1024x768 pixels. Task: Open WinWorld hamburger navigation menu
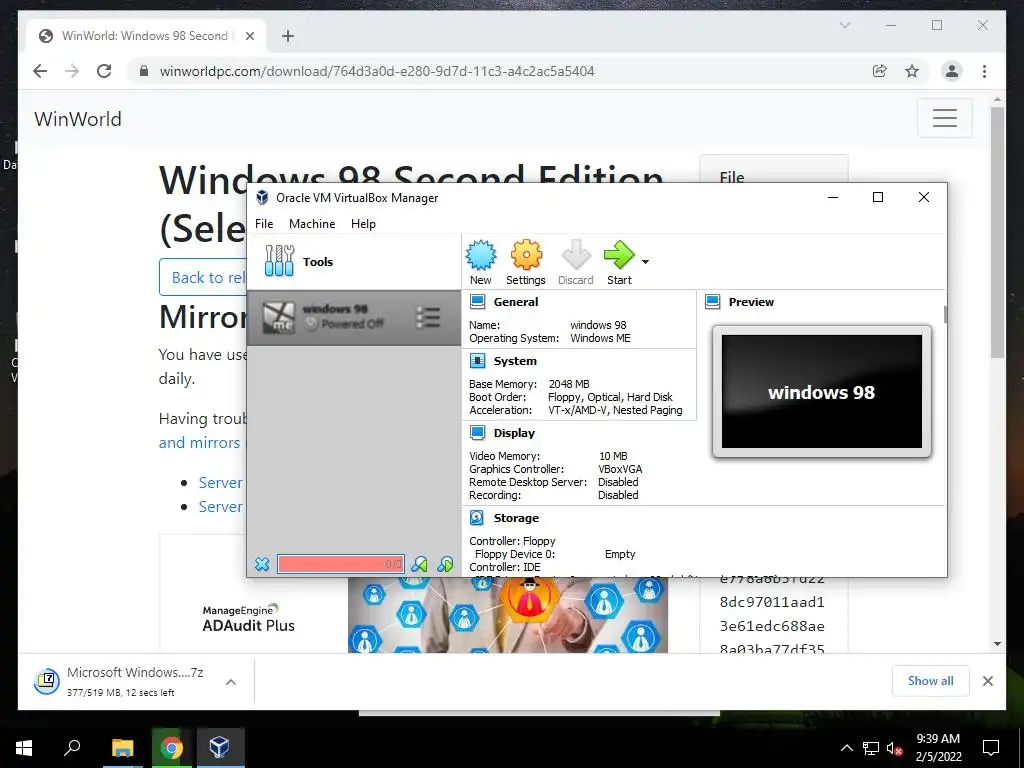[x=944, y=118]
